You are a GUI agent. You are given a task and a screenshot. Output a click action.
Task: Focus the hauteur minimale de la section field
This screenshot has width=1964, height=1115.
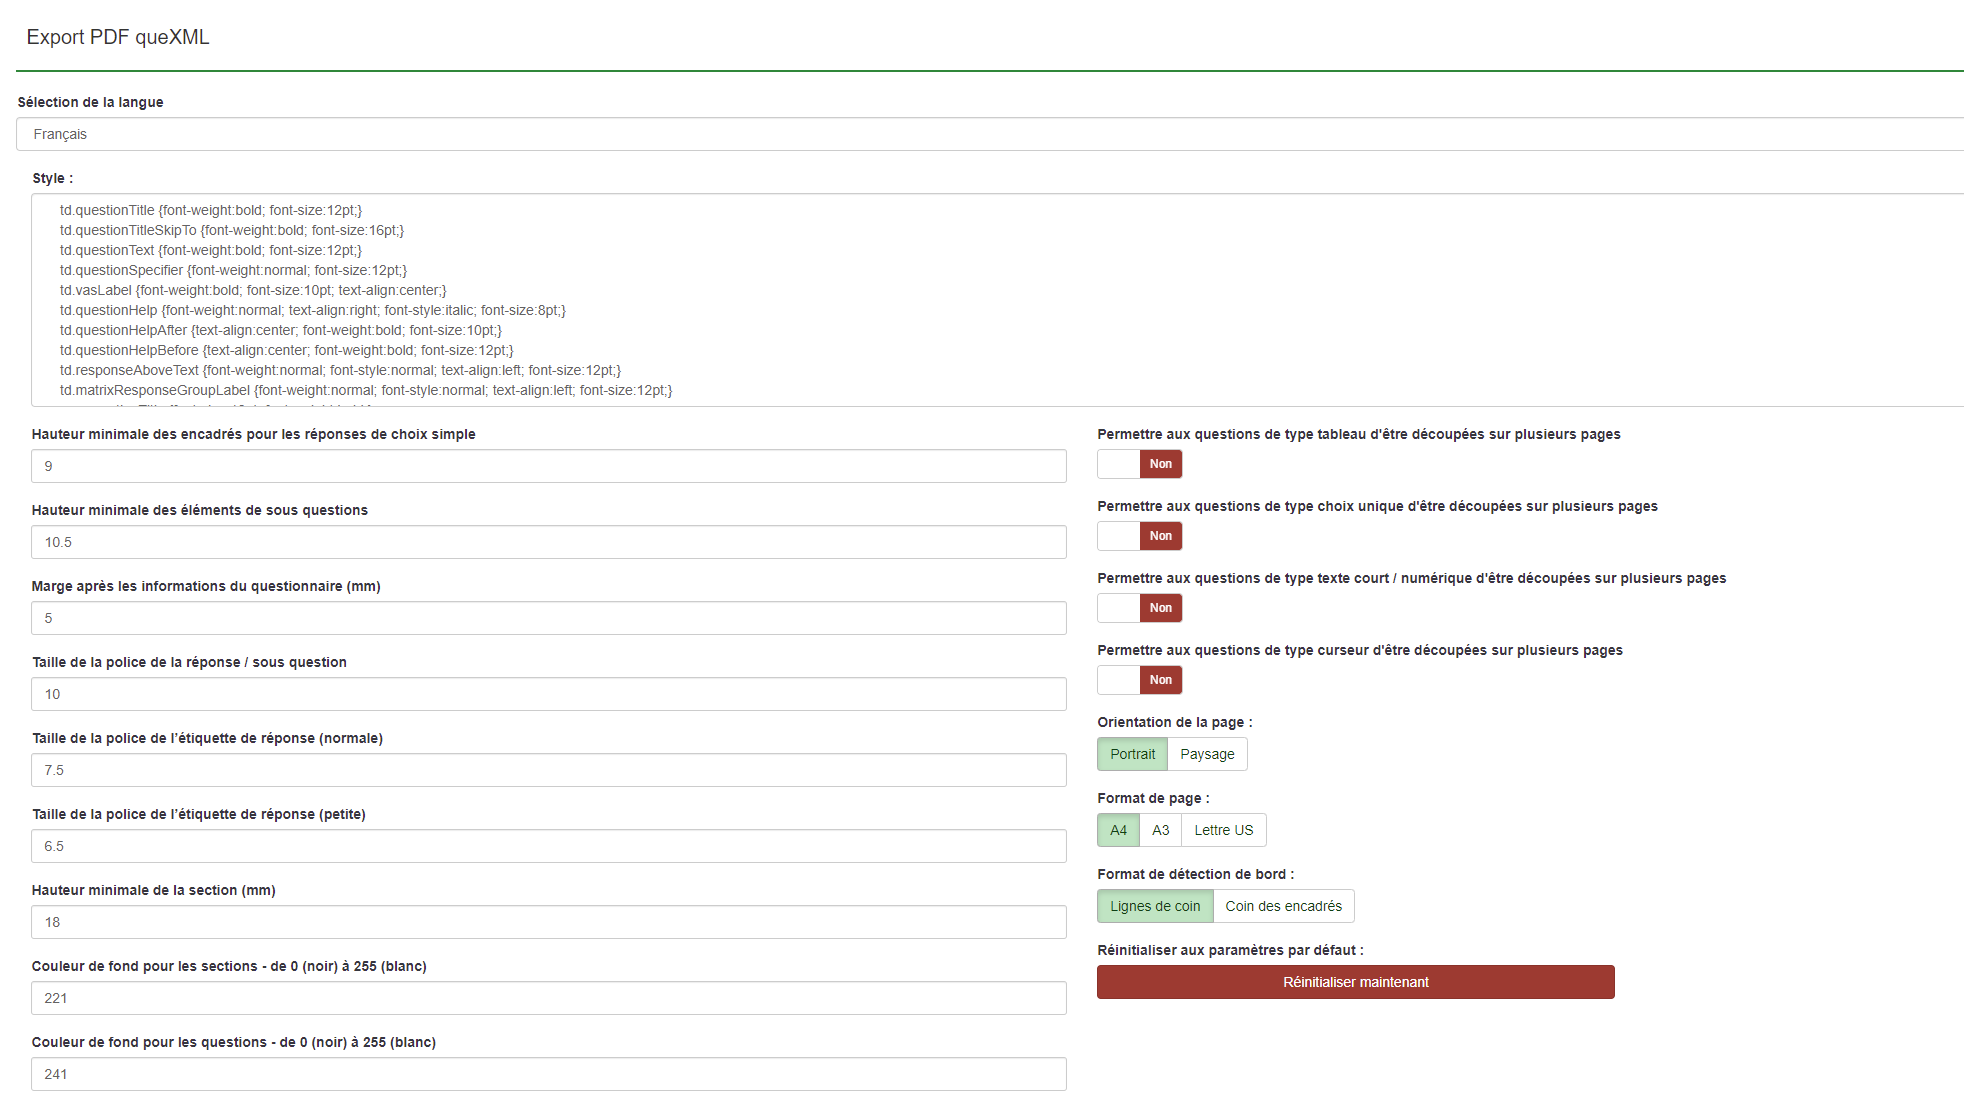(x=548, y=922)
